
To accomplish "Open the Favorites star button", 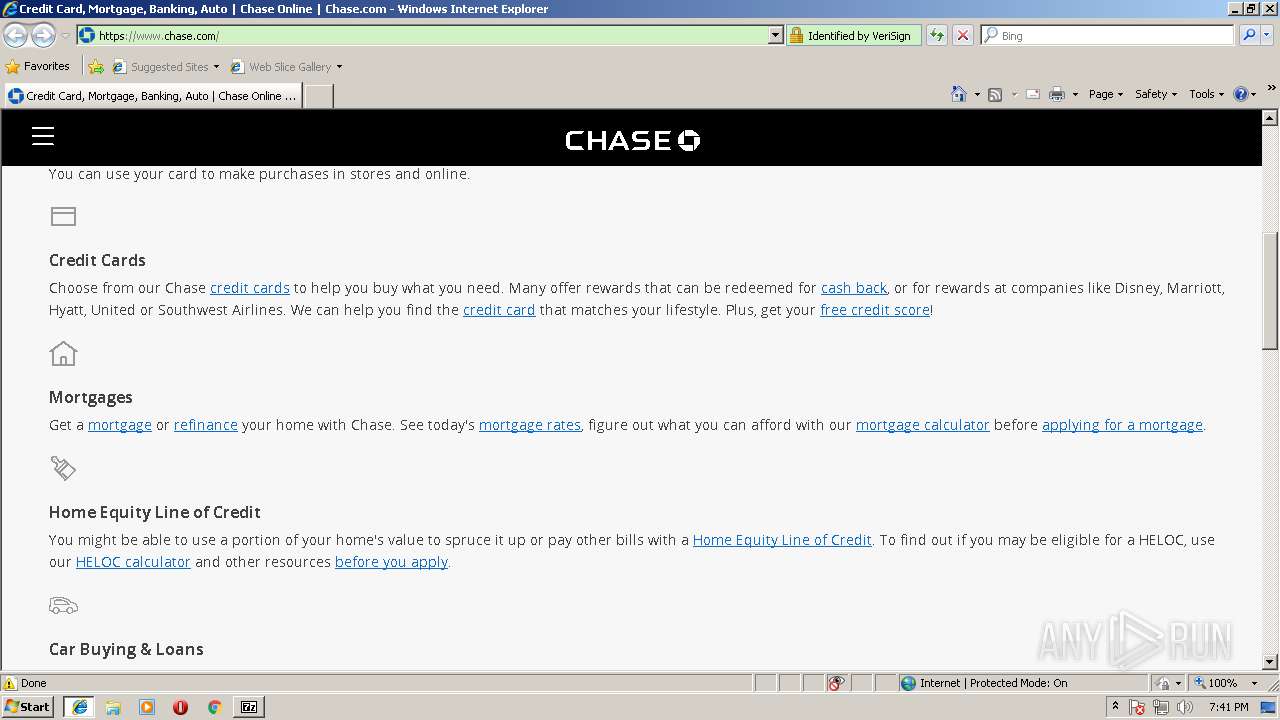I will (37, 67).
